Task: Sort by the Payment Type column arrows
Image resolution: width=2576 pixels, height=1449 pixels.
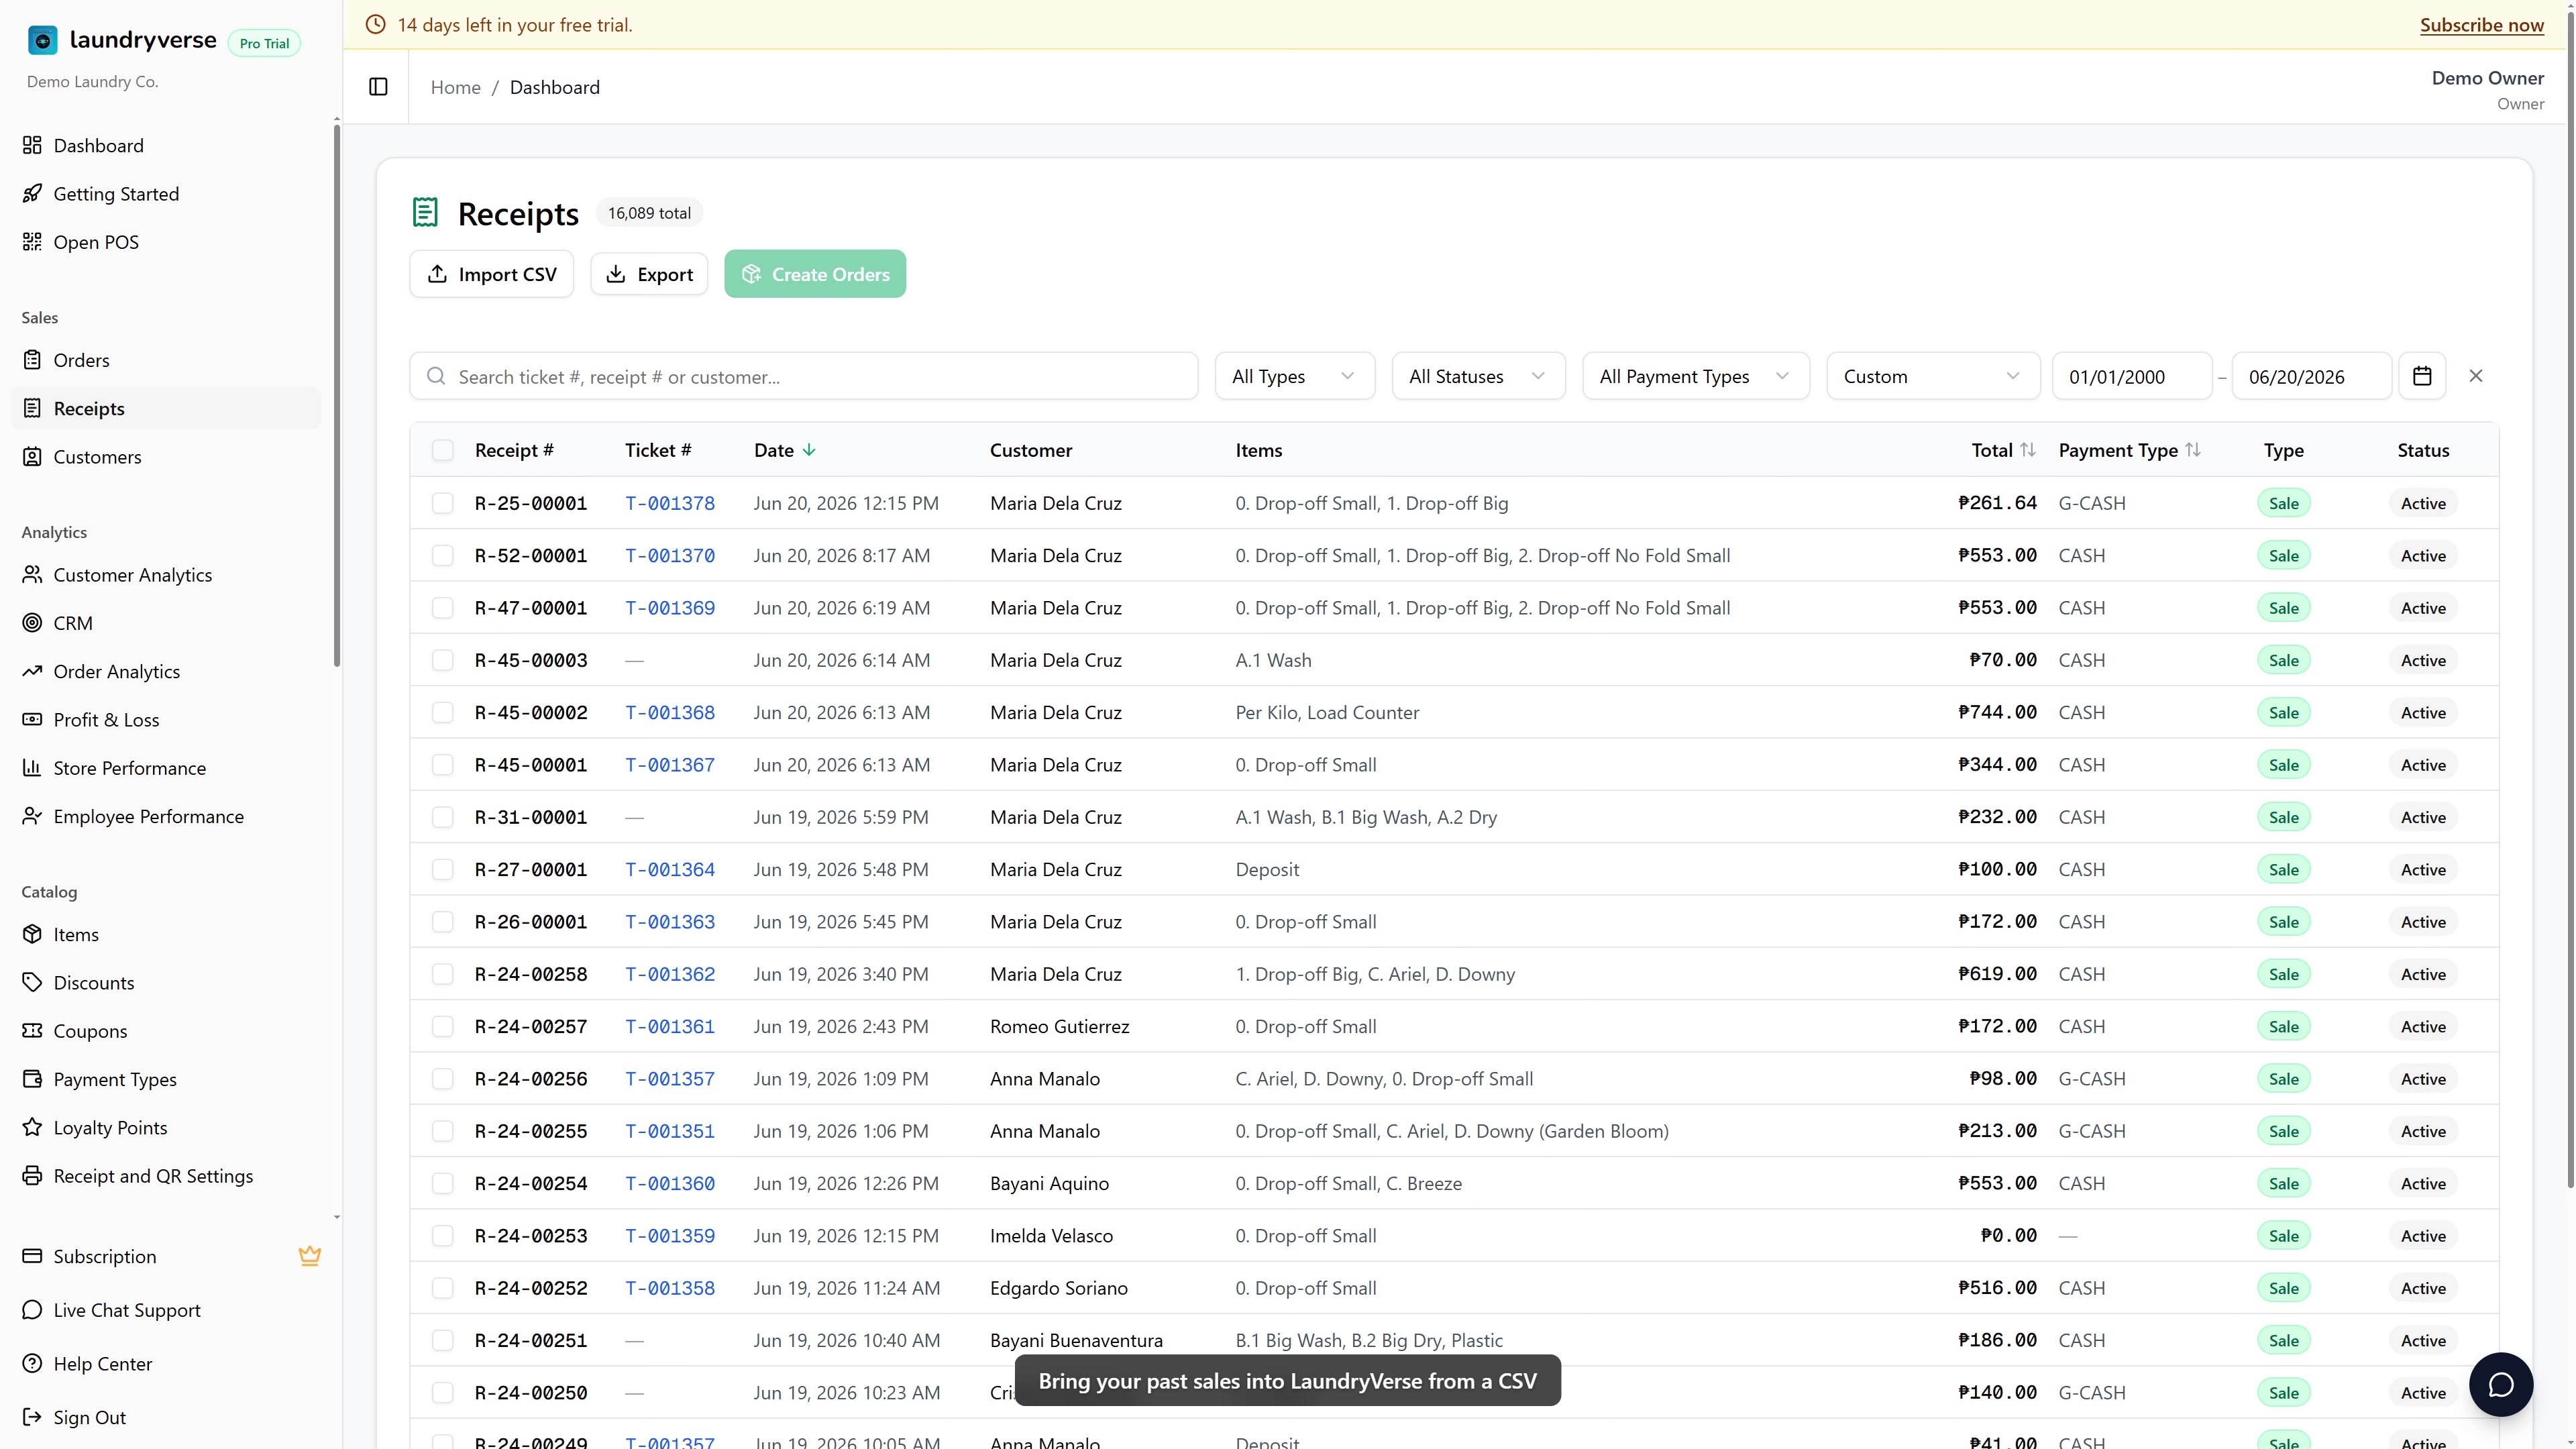Action: click(x=2193, y=450)
